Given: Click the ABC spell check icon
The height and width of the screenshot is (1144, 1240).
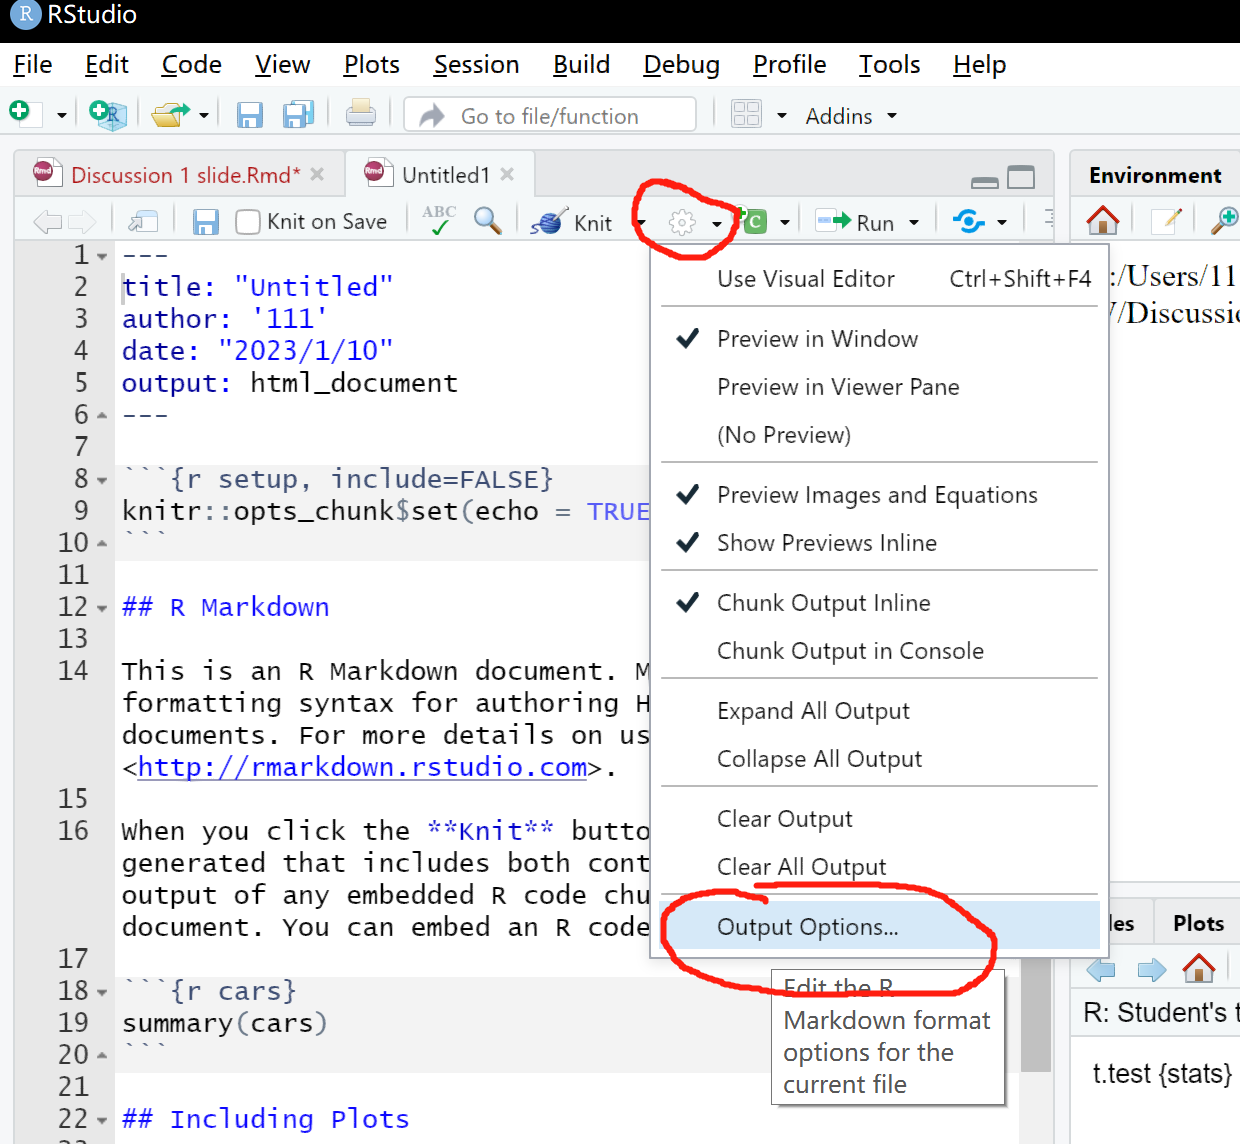Looking at the screenshot, I should tap(439, 219).
